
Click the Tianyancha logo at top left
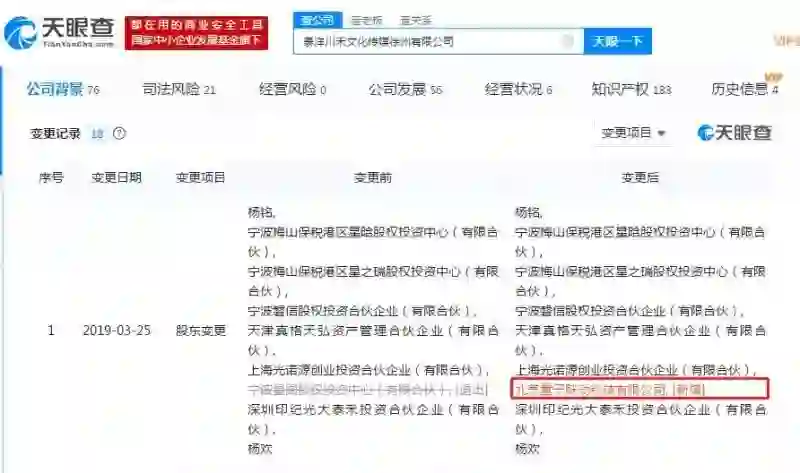click(59, 33)
